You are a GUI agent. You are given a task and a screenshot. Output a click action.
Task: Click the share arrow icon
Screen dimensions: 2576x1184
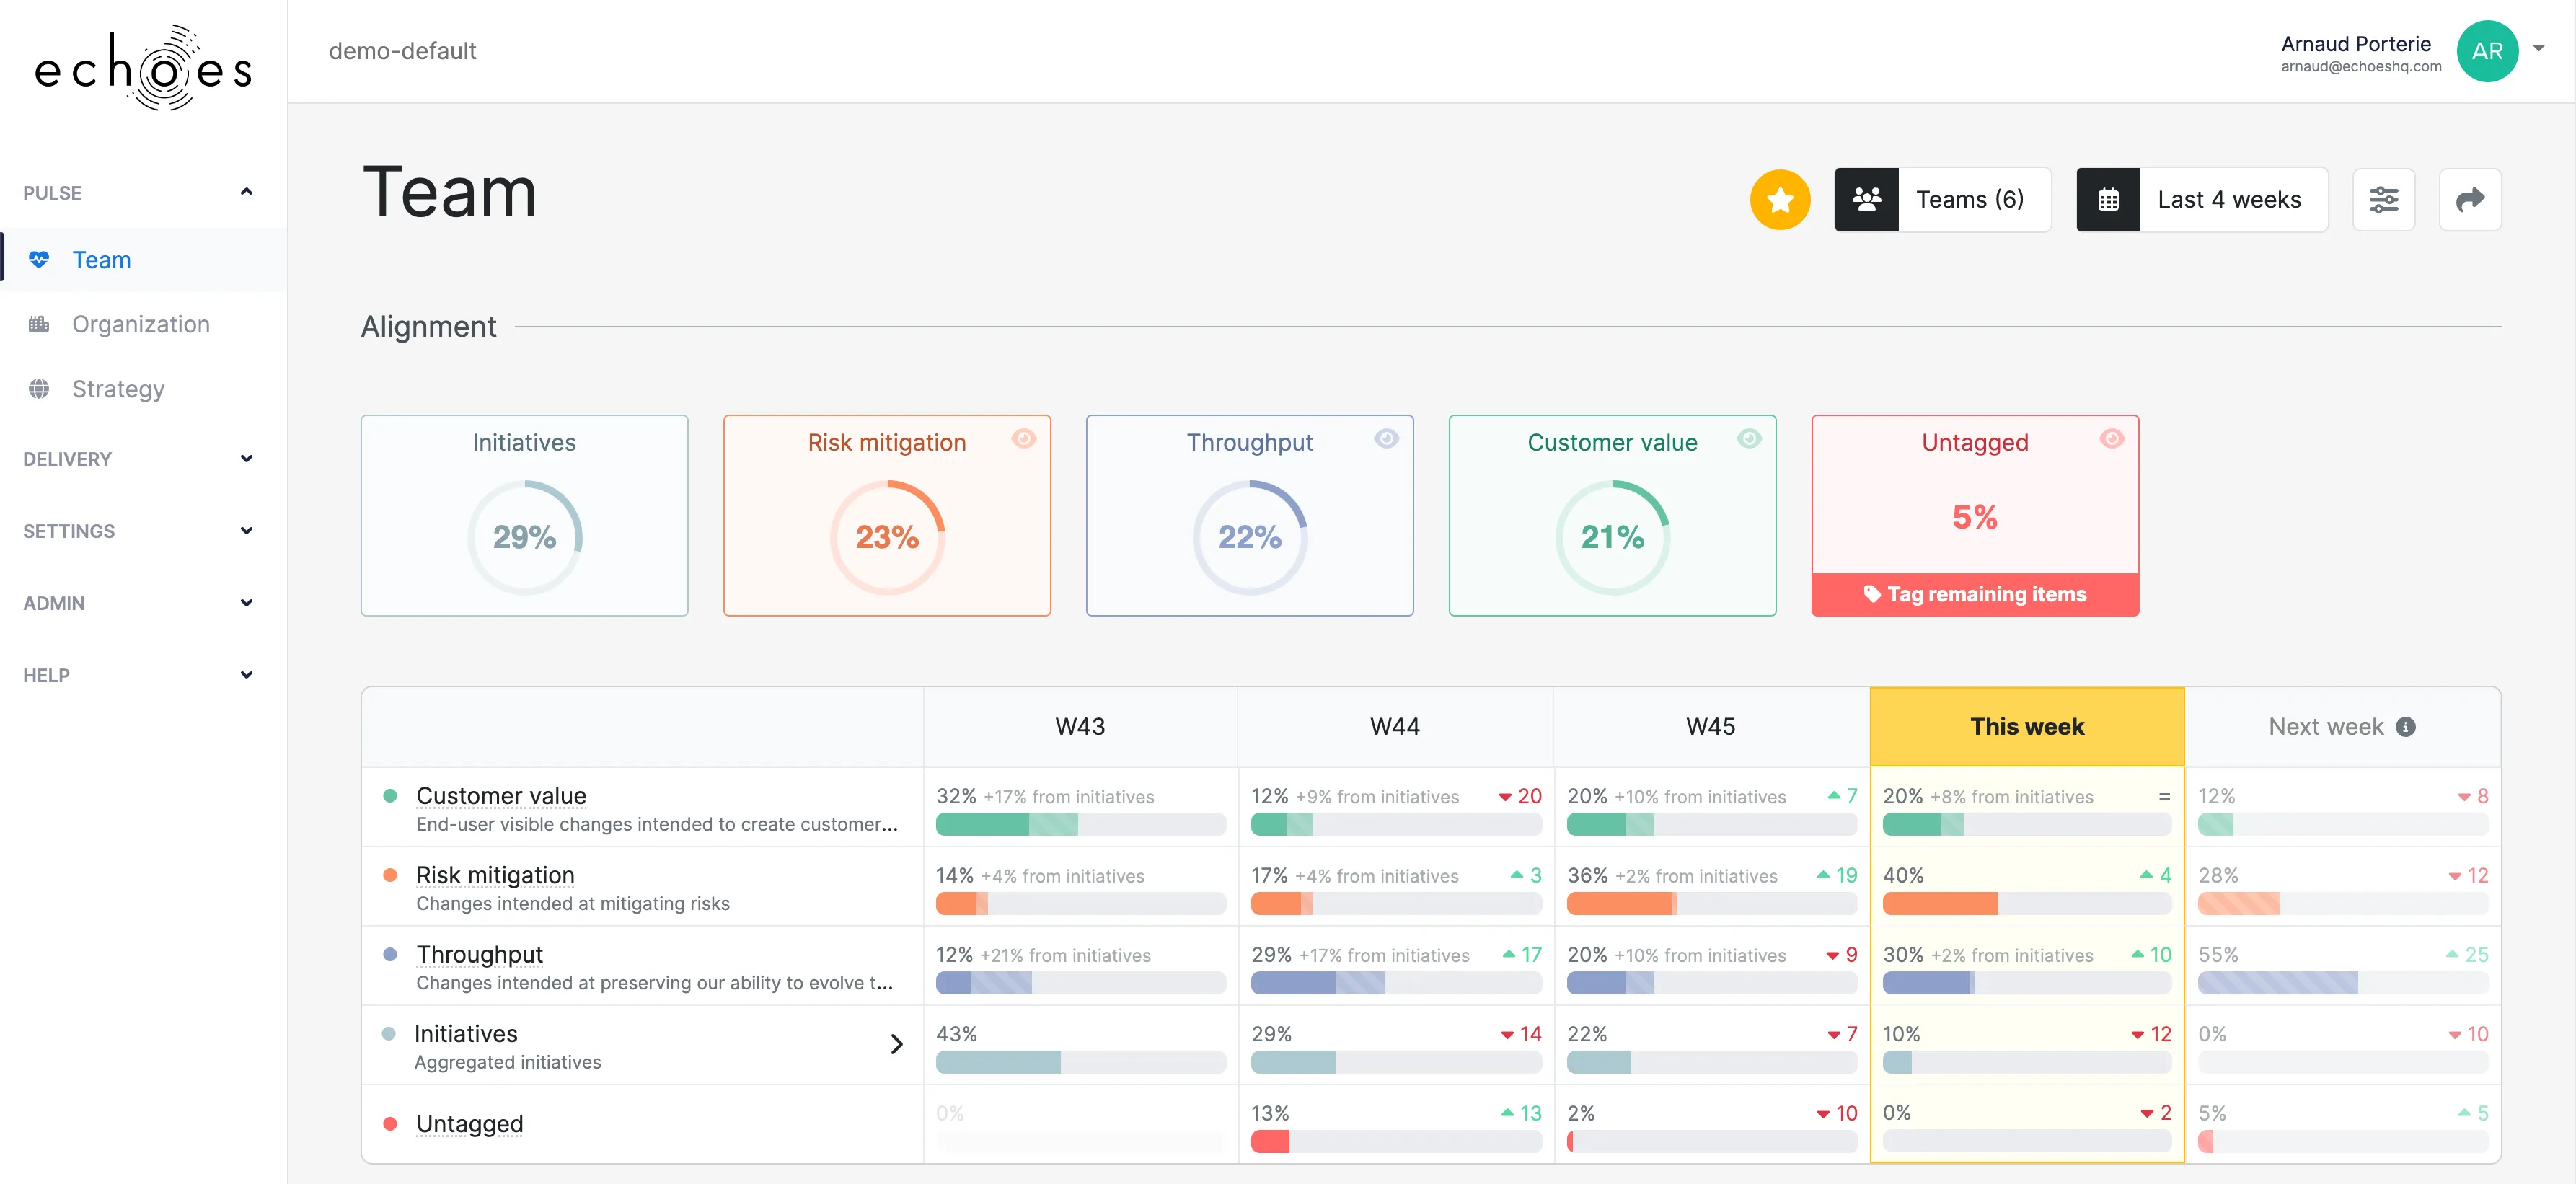(x=2470, y=200)
